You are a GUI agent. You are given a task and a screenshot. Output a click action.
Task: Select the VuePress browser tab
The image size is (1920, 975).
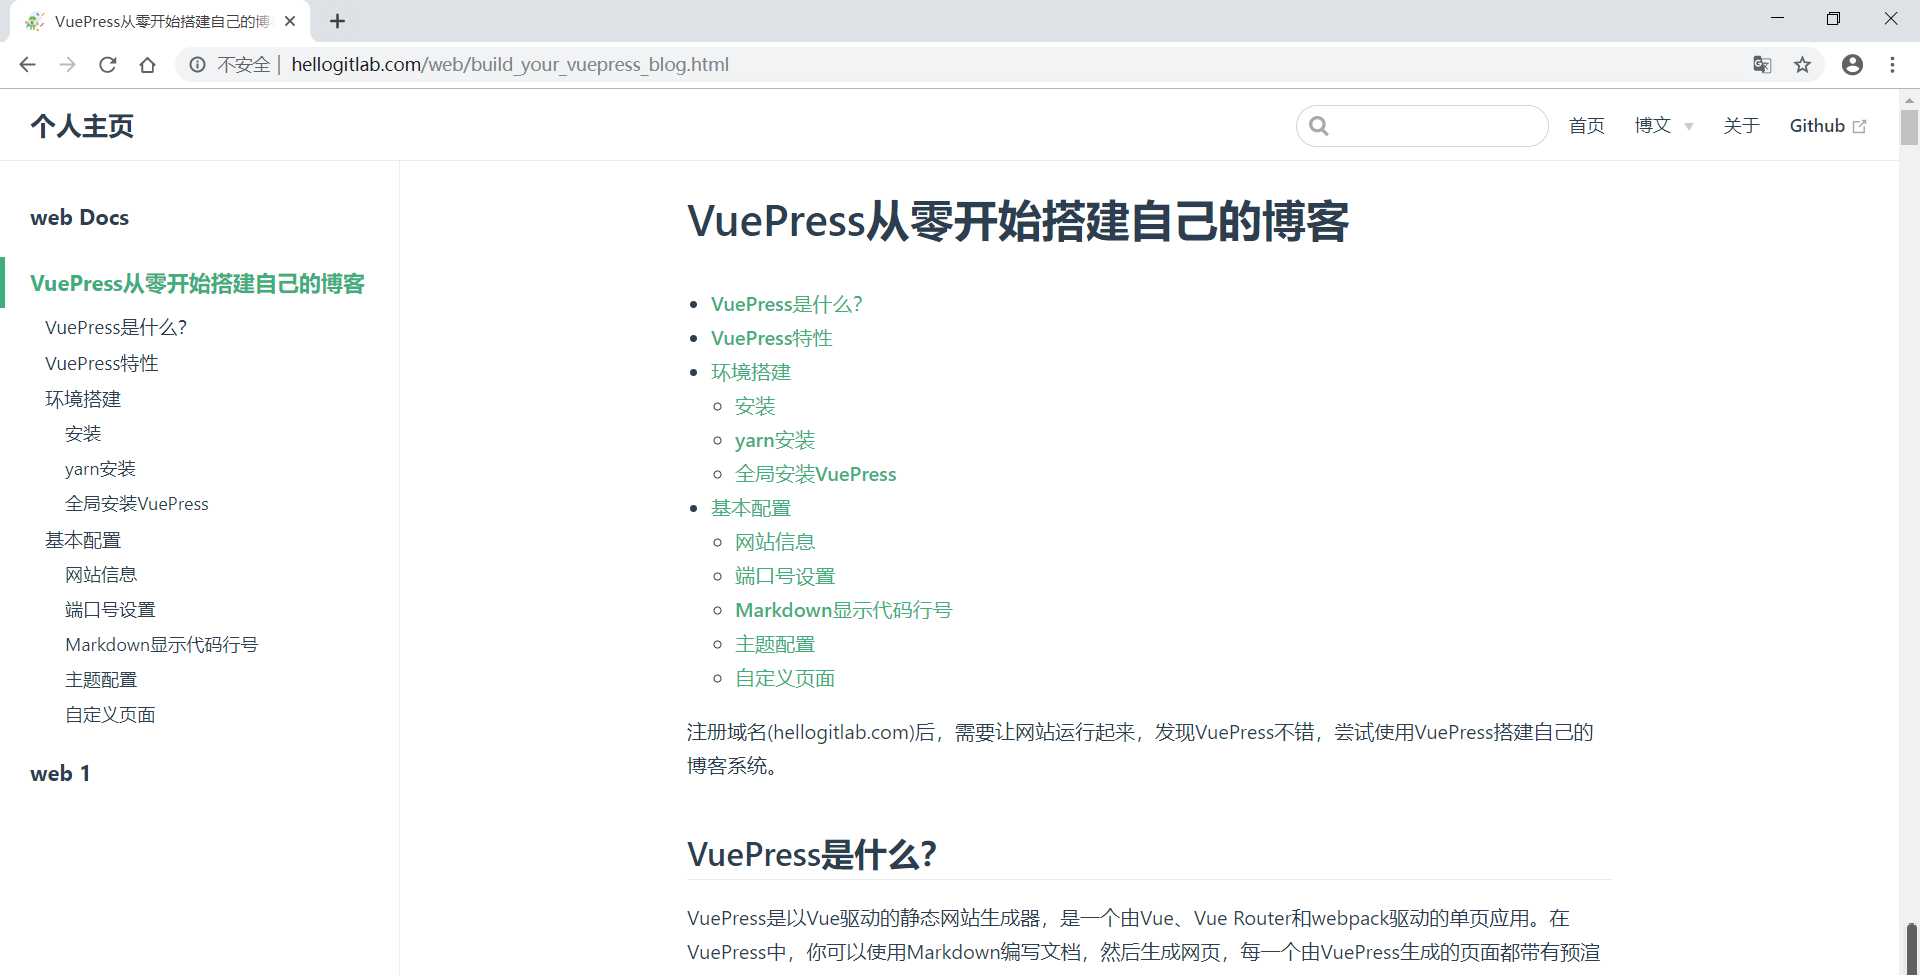160,21
